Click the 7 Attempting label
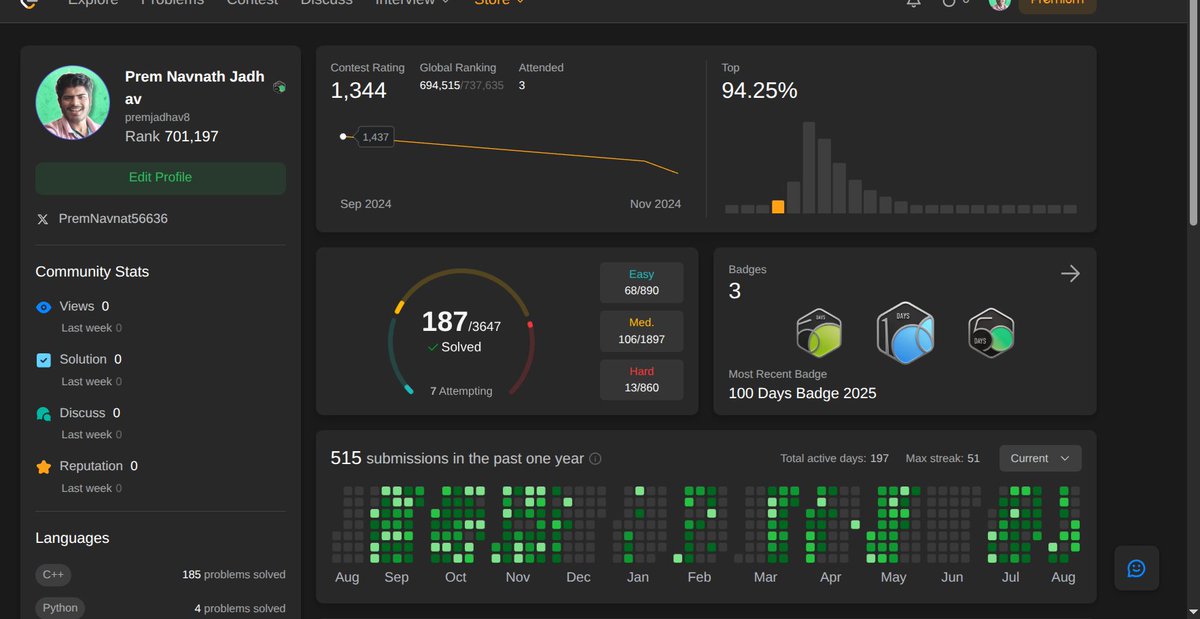The width and height of the screenshot is (1200, 619). click(x=461, y=391)
